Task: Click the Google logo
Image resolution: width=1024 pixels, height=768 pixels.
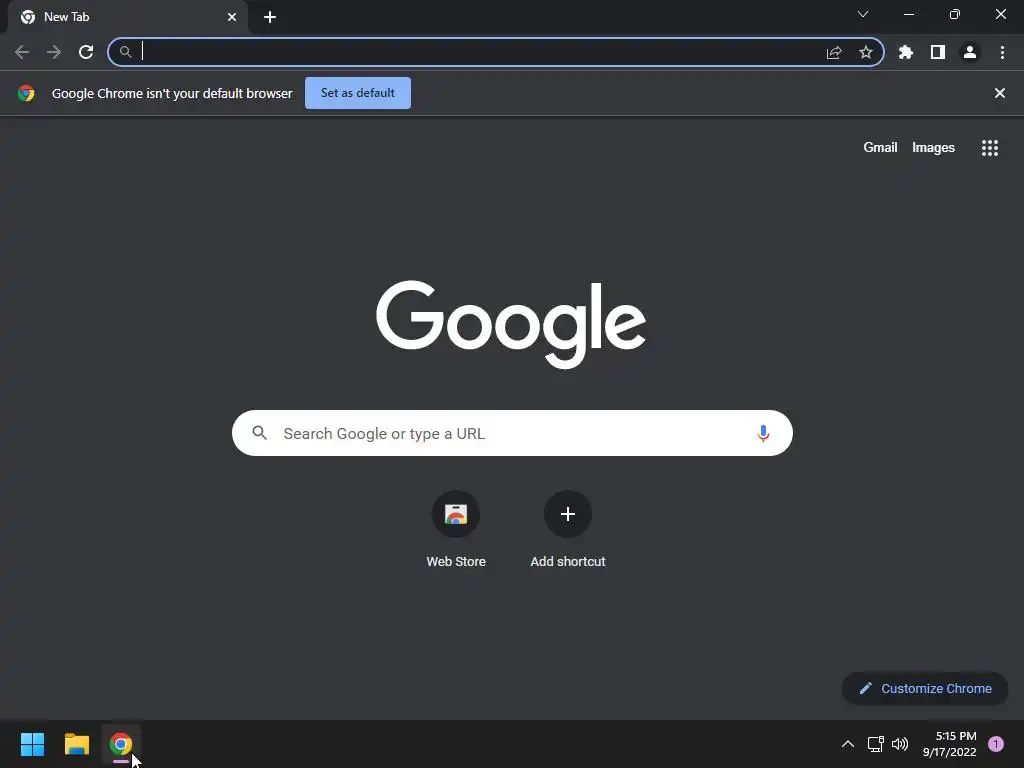Action: (x=511, y=325)
